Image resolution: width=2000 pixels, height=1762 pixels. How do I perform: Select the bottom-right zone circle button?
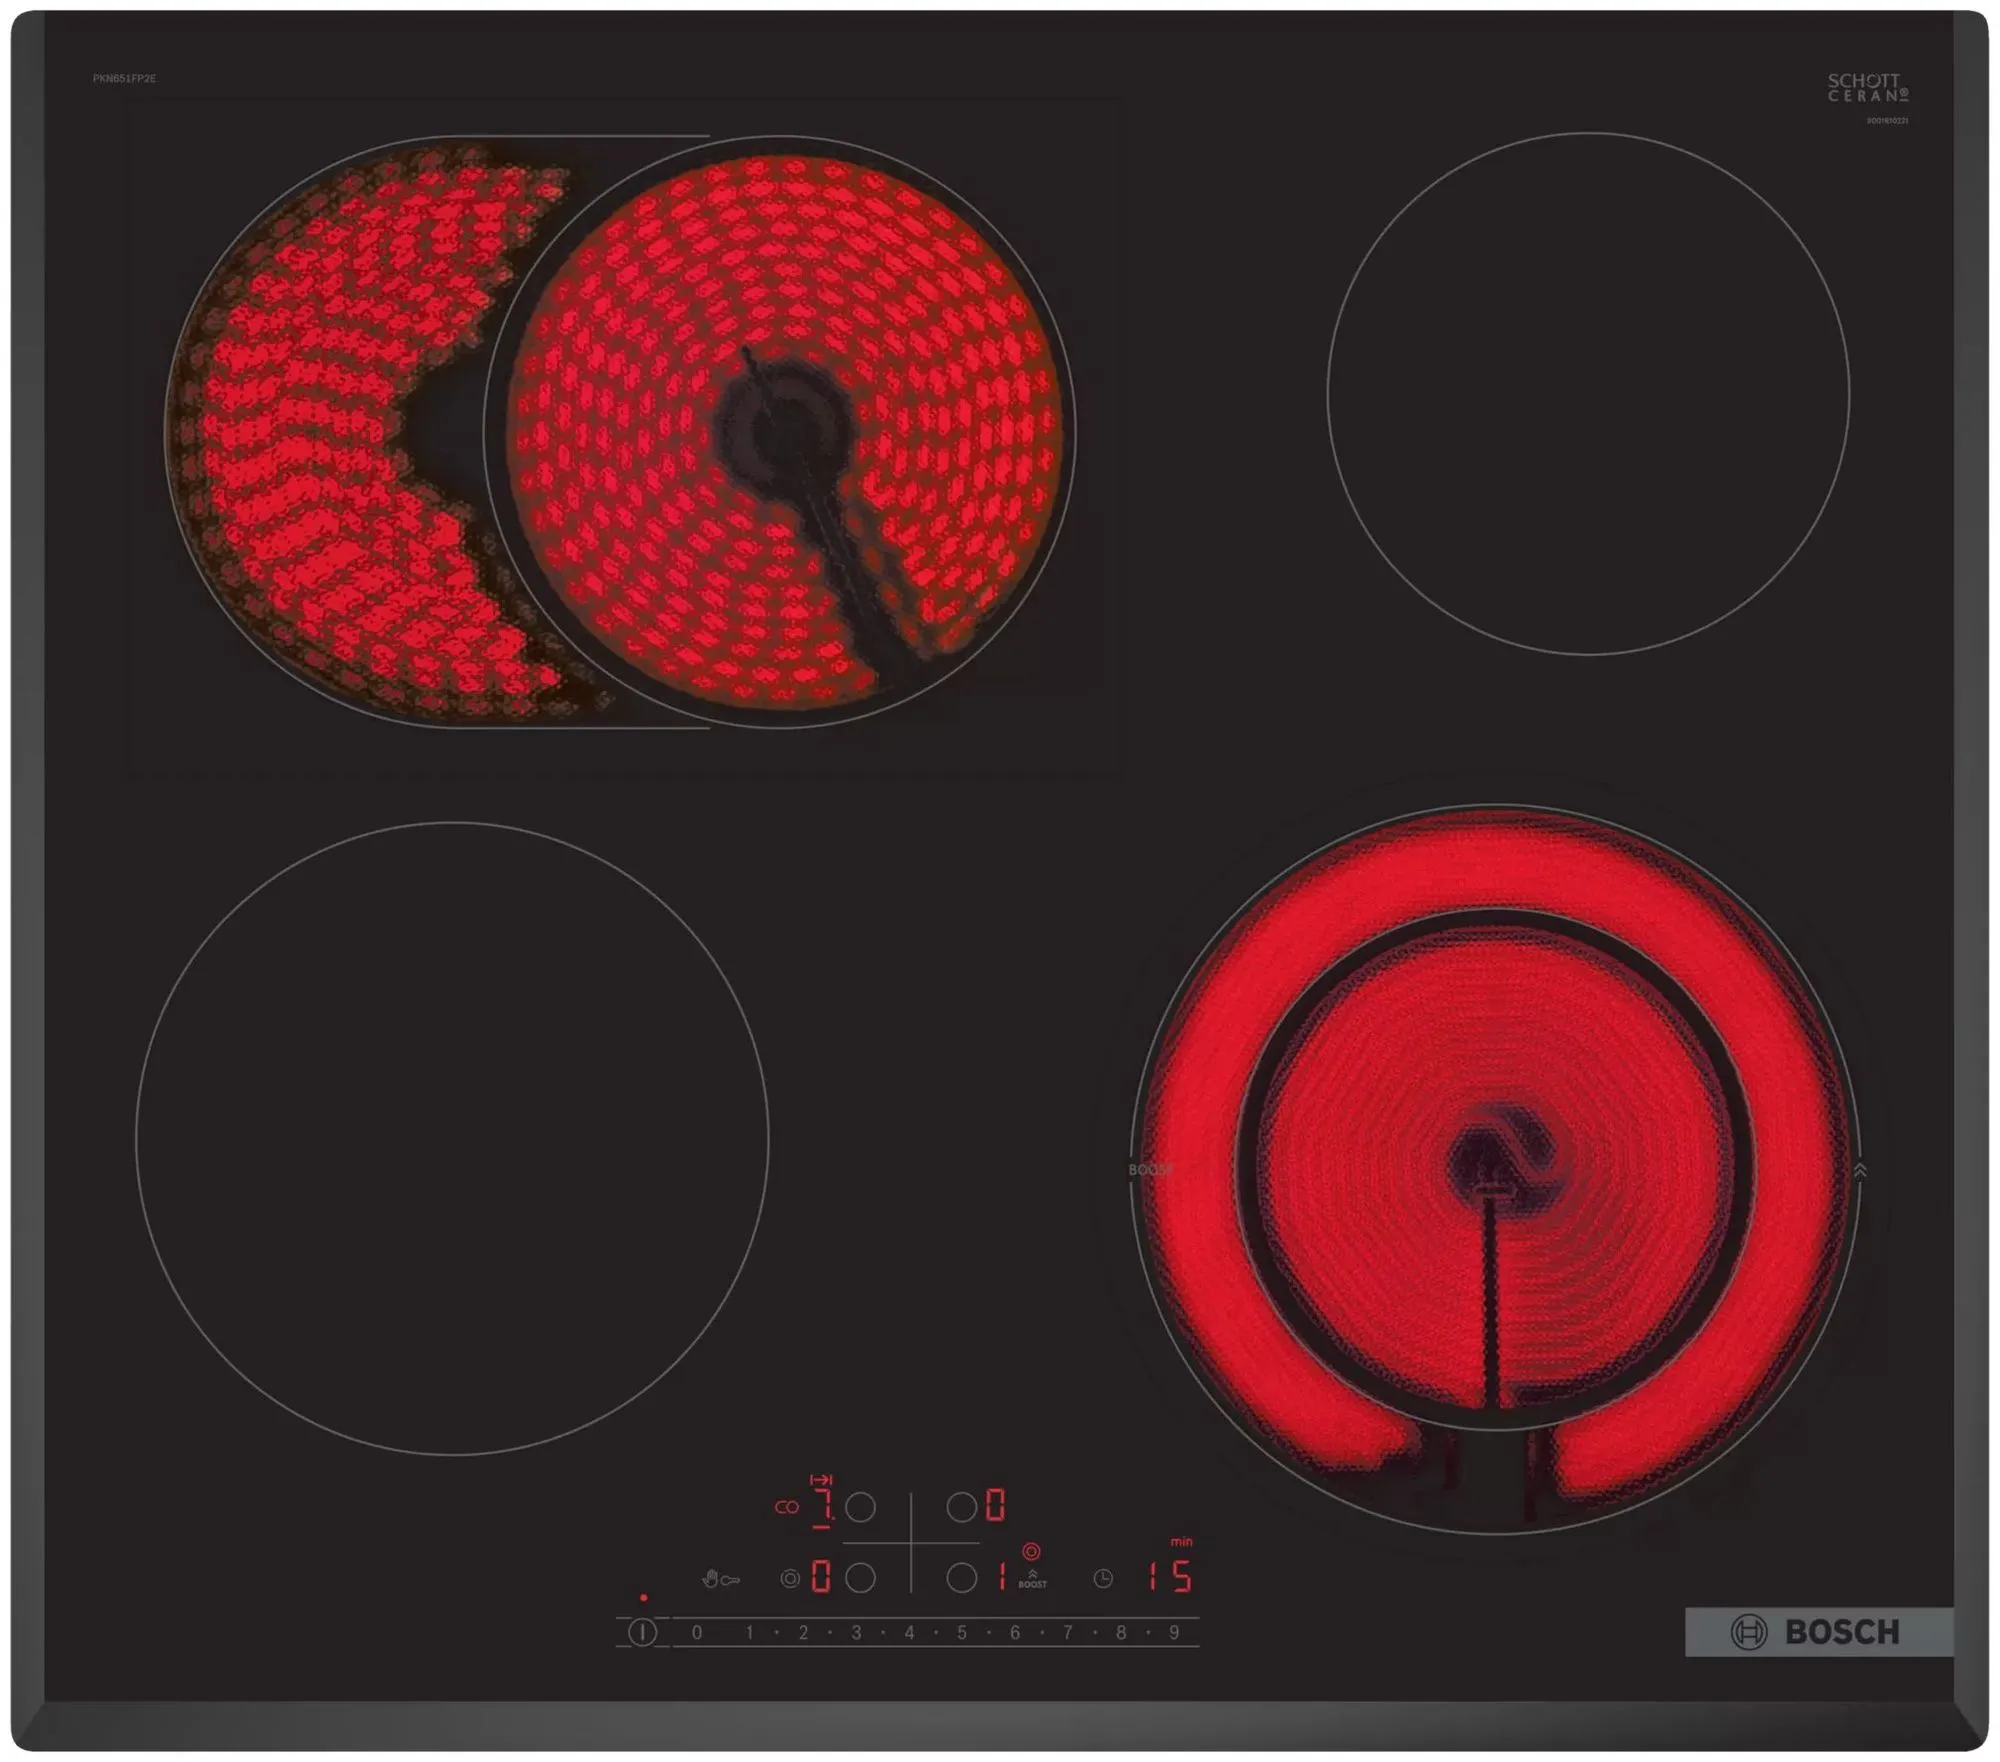pos(961,1578)
